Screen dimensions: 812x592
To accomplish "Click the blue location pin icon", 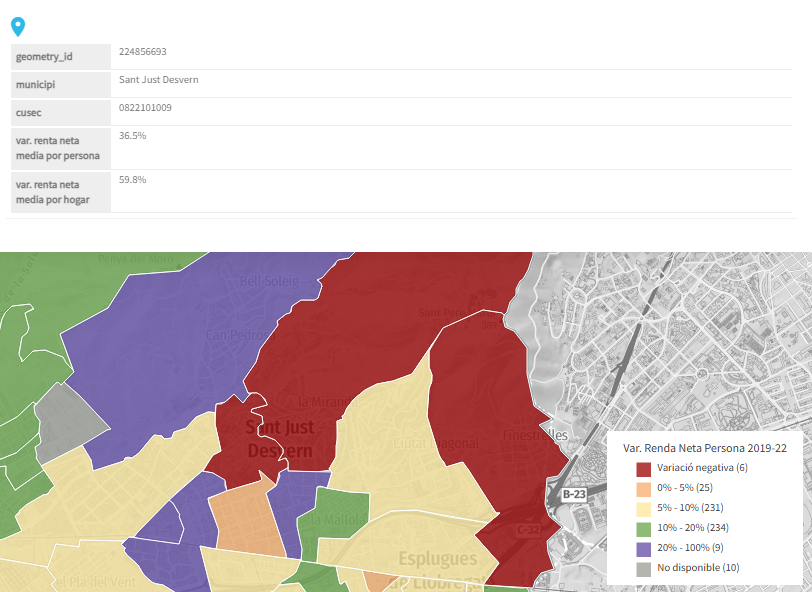I will pos(18,27).
